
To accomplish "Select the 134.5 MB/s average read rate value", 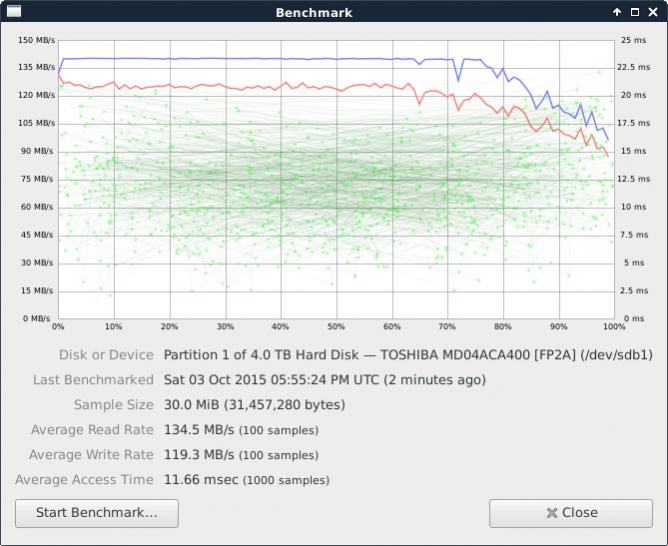I will coord(199,430).
